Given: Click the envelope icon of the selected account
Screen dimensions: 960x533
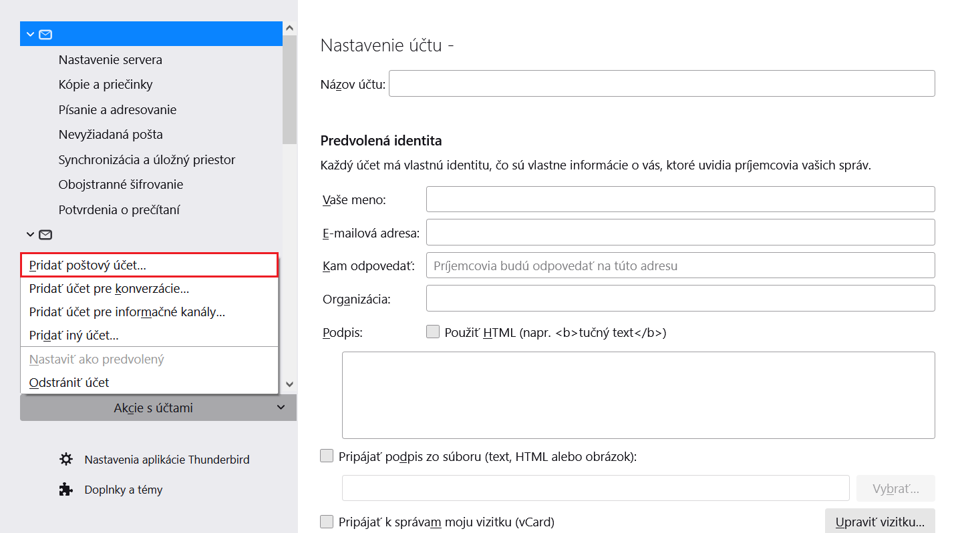Looking at the screenshot, I should pos(45,34).
